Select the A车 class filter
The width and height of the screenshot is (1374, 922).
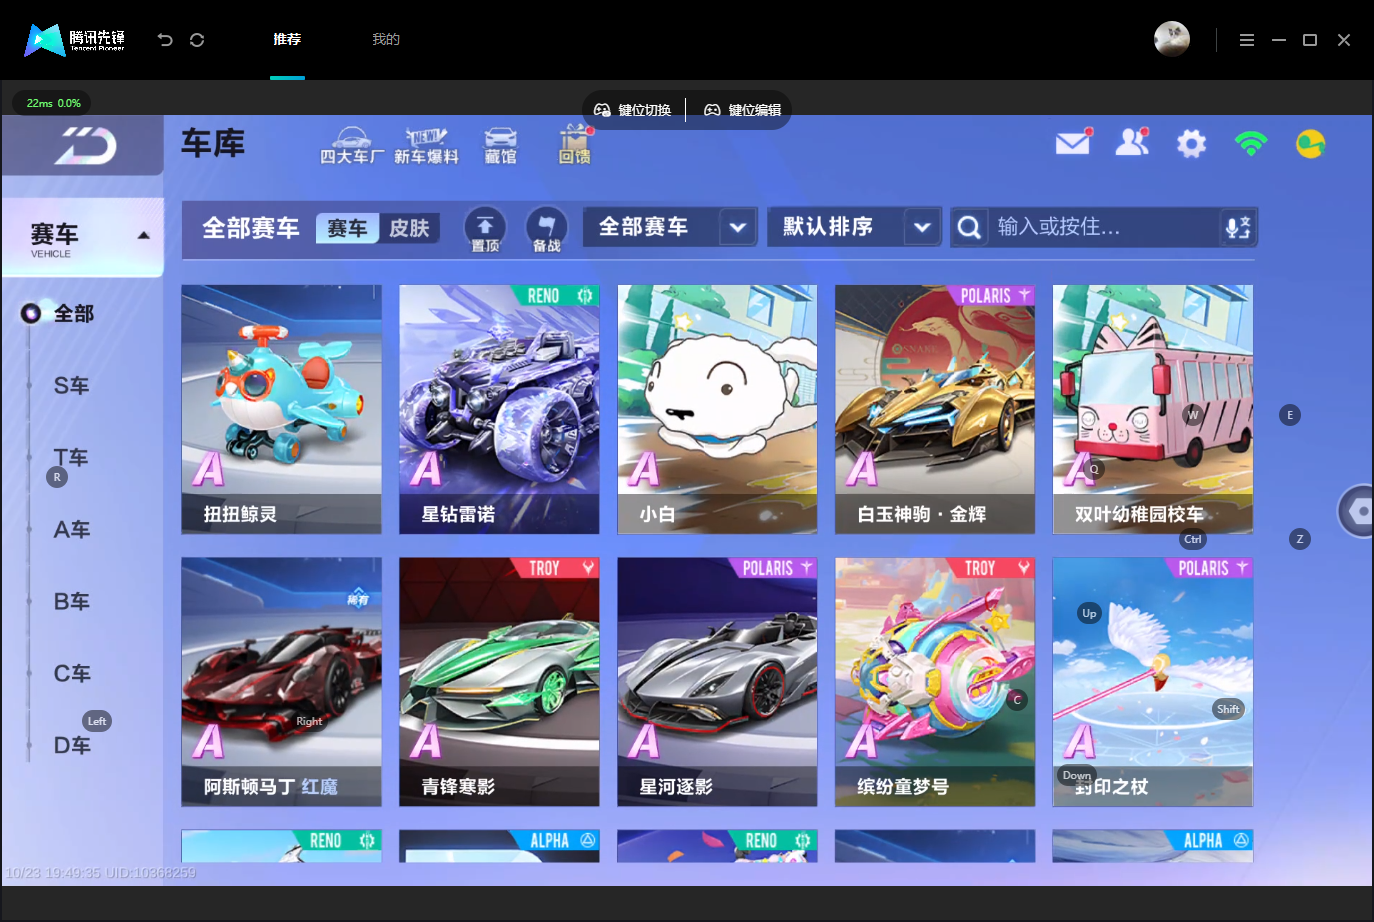[72, 530]
